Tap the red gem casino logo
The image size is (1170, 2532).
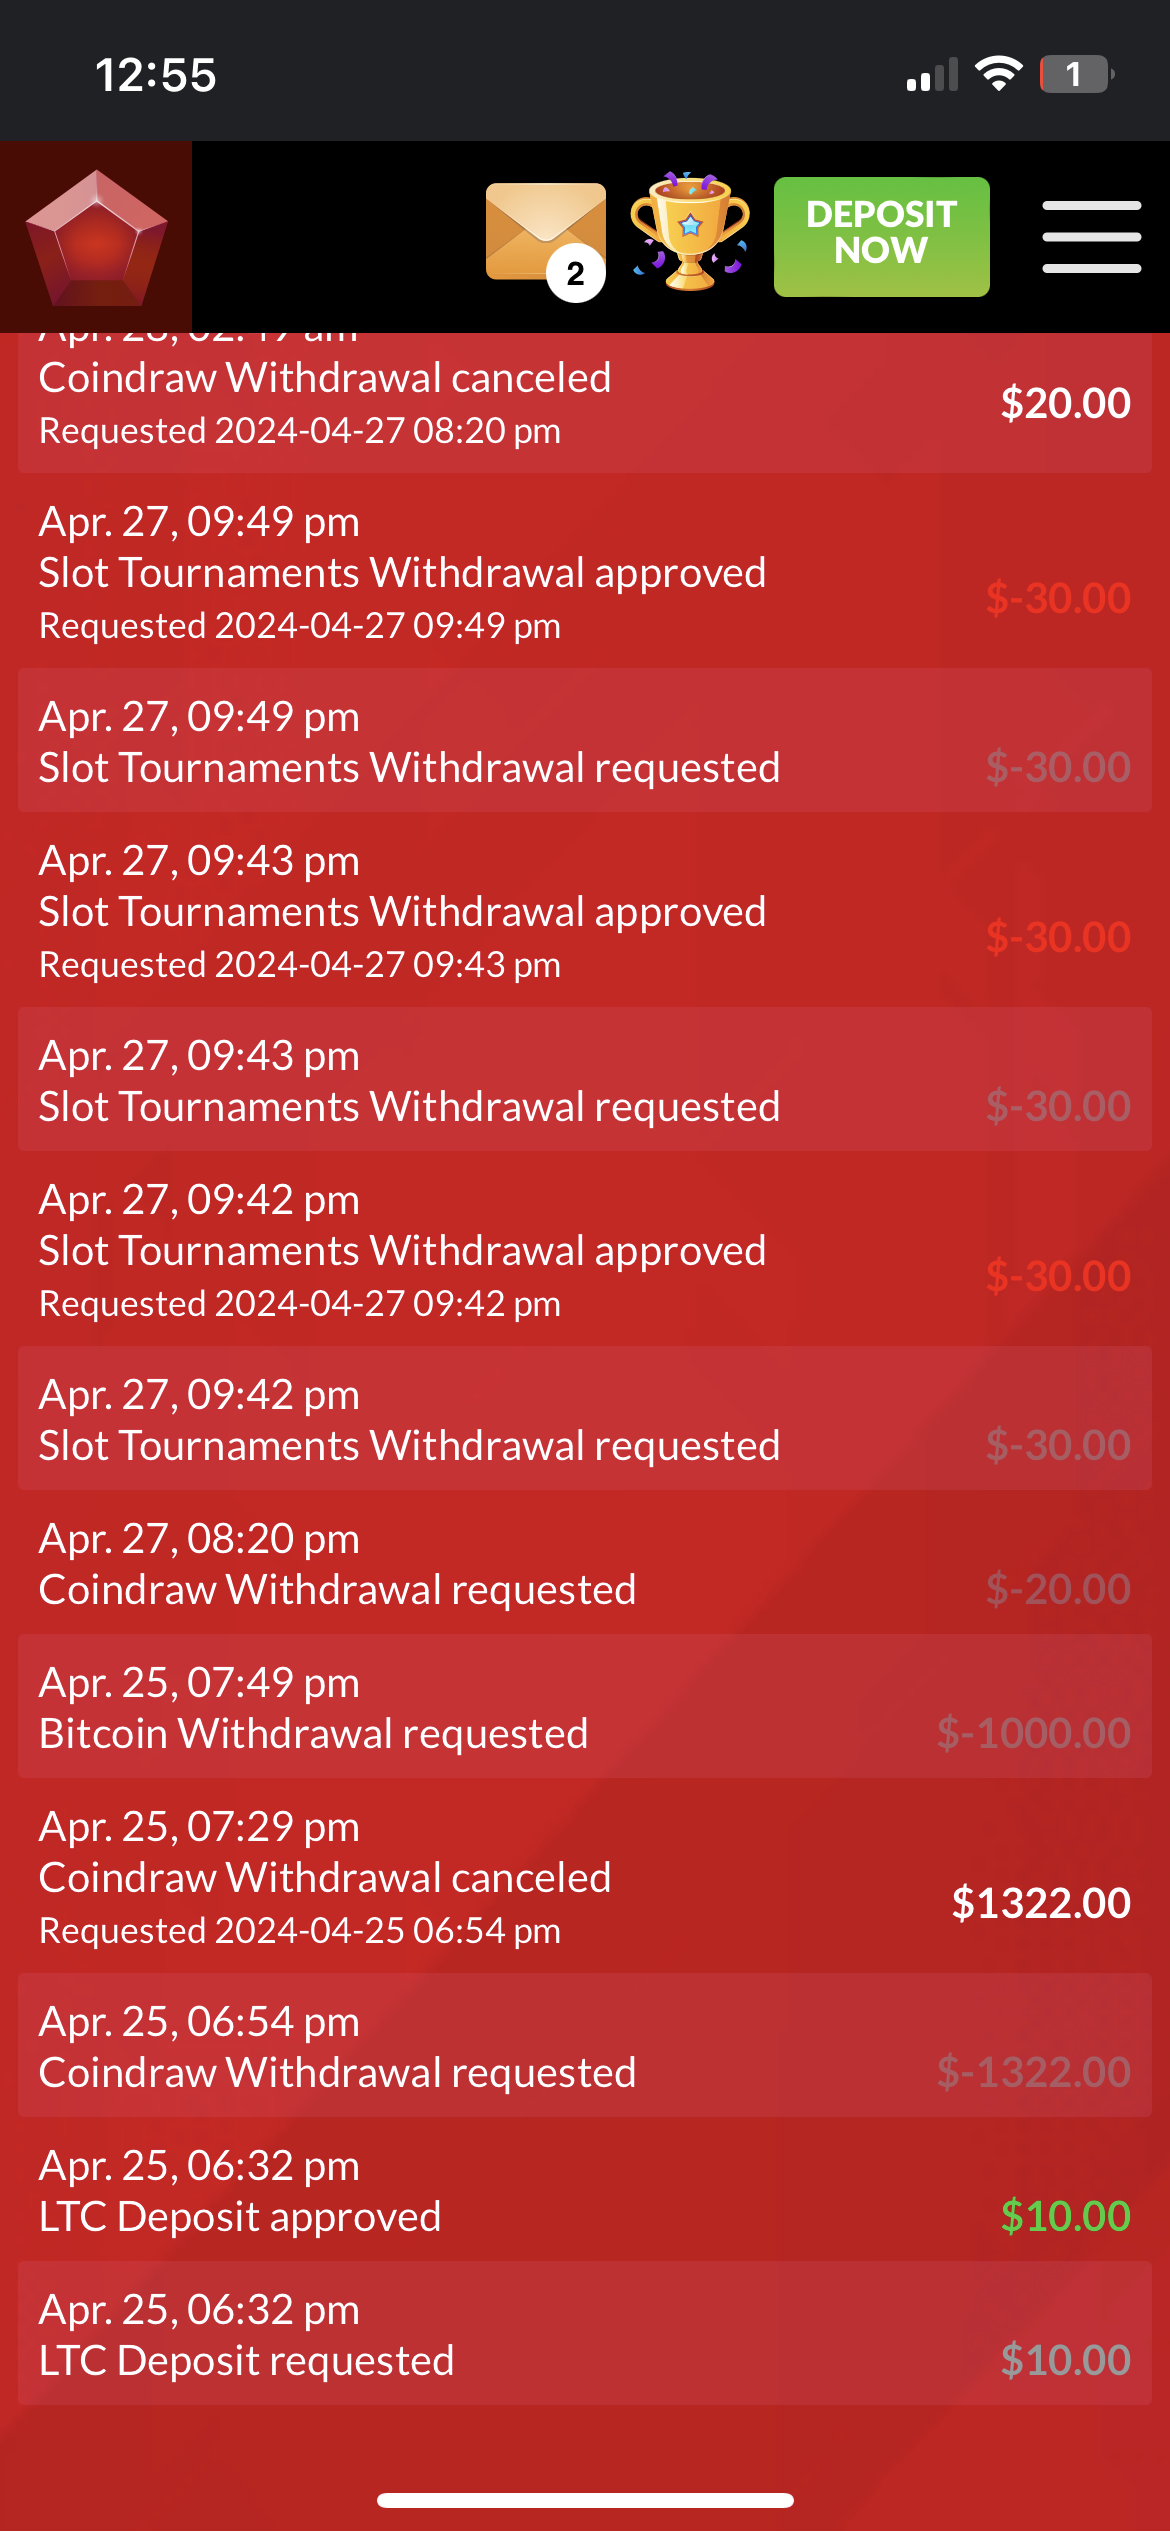pos(96,237)
